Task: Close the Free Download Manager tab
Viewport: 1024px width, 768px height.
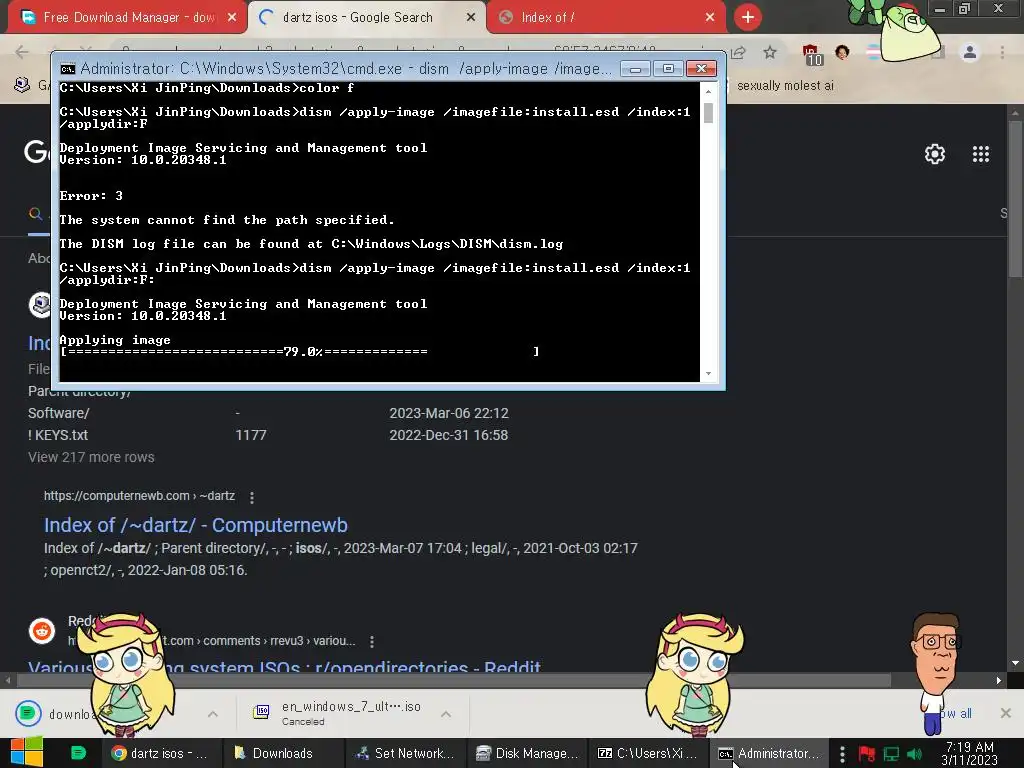Action: pyautogui.click(x=232, y=18)
